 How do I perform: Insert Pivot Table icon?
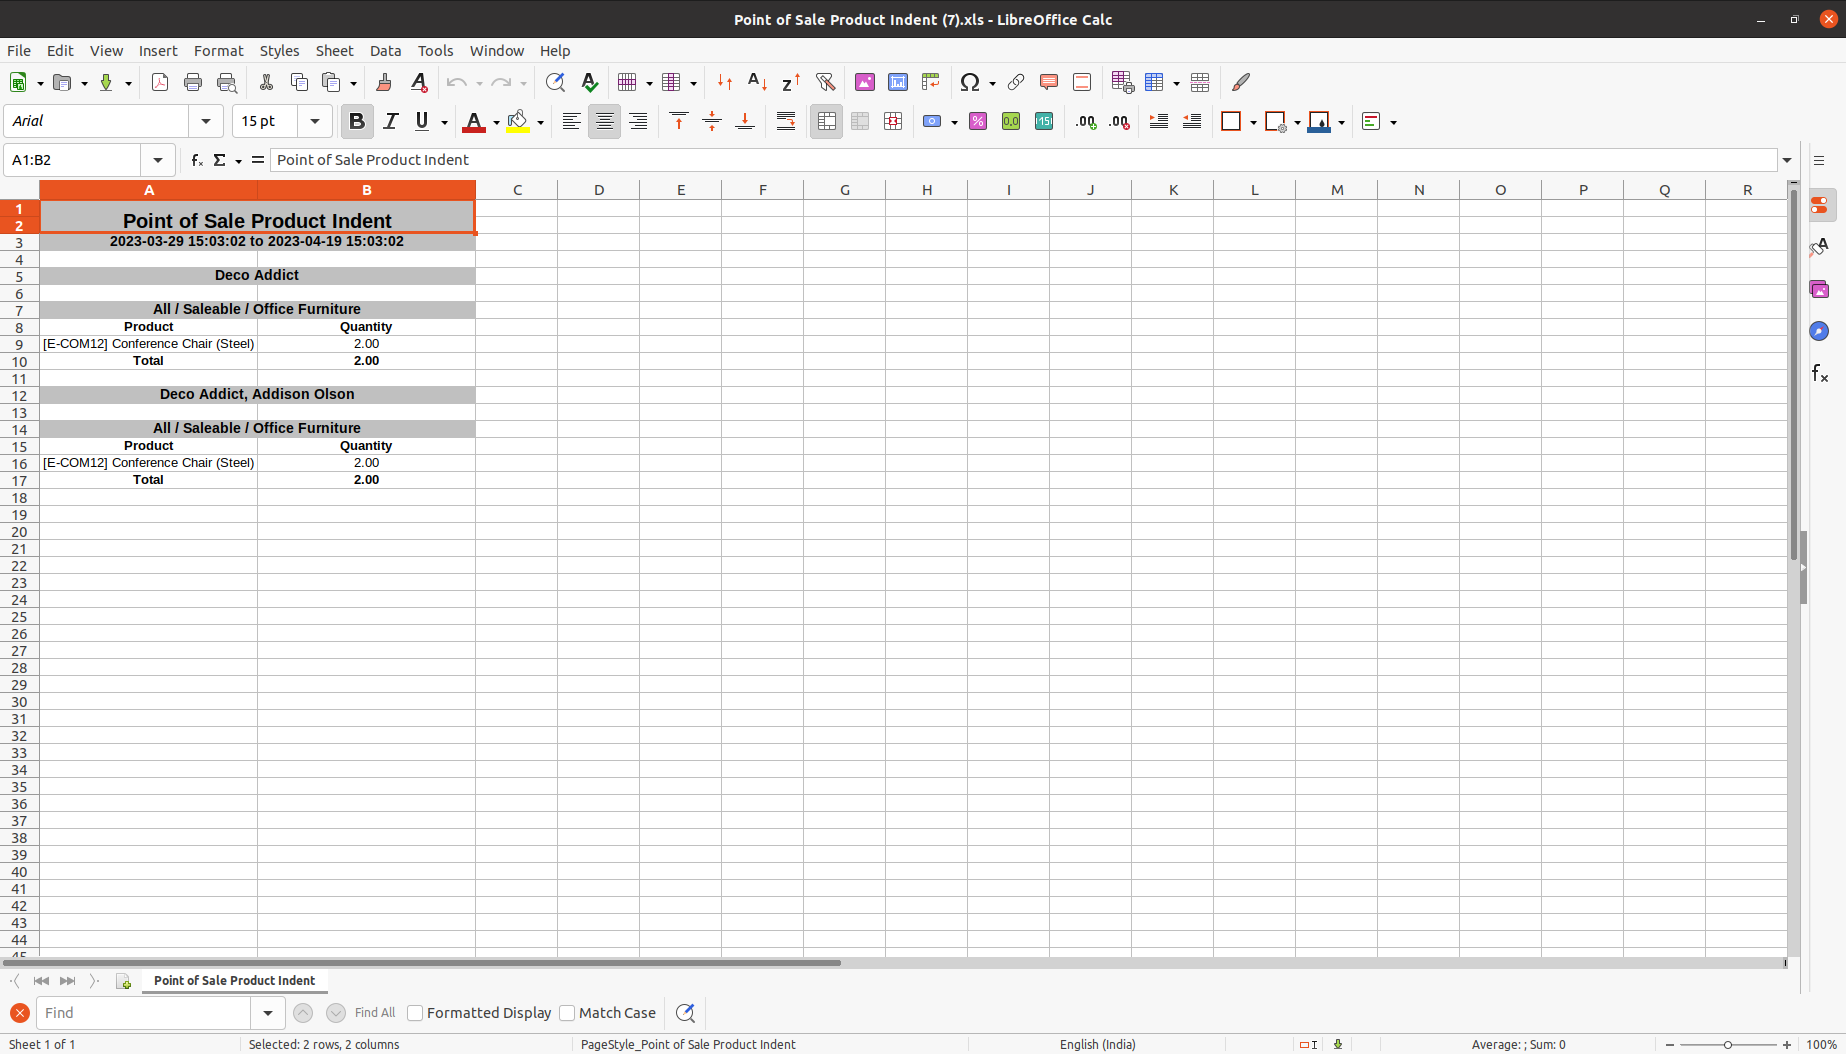point(931,83)
